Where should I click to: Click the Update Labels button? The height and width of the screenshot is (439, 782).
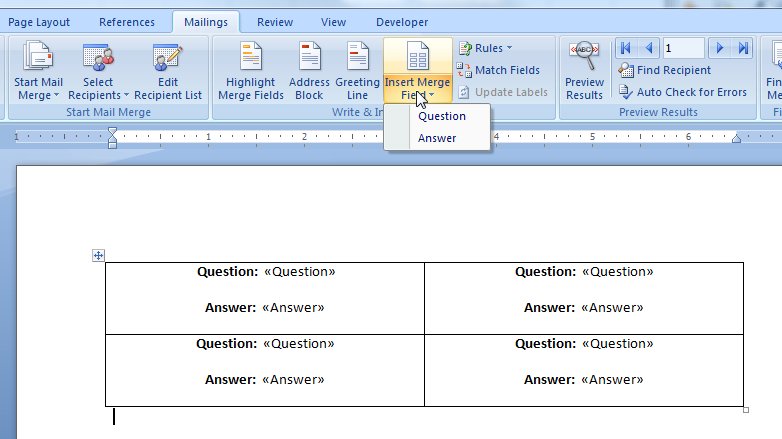tap(503, 92)
